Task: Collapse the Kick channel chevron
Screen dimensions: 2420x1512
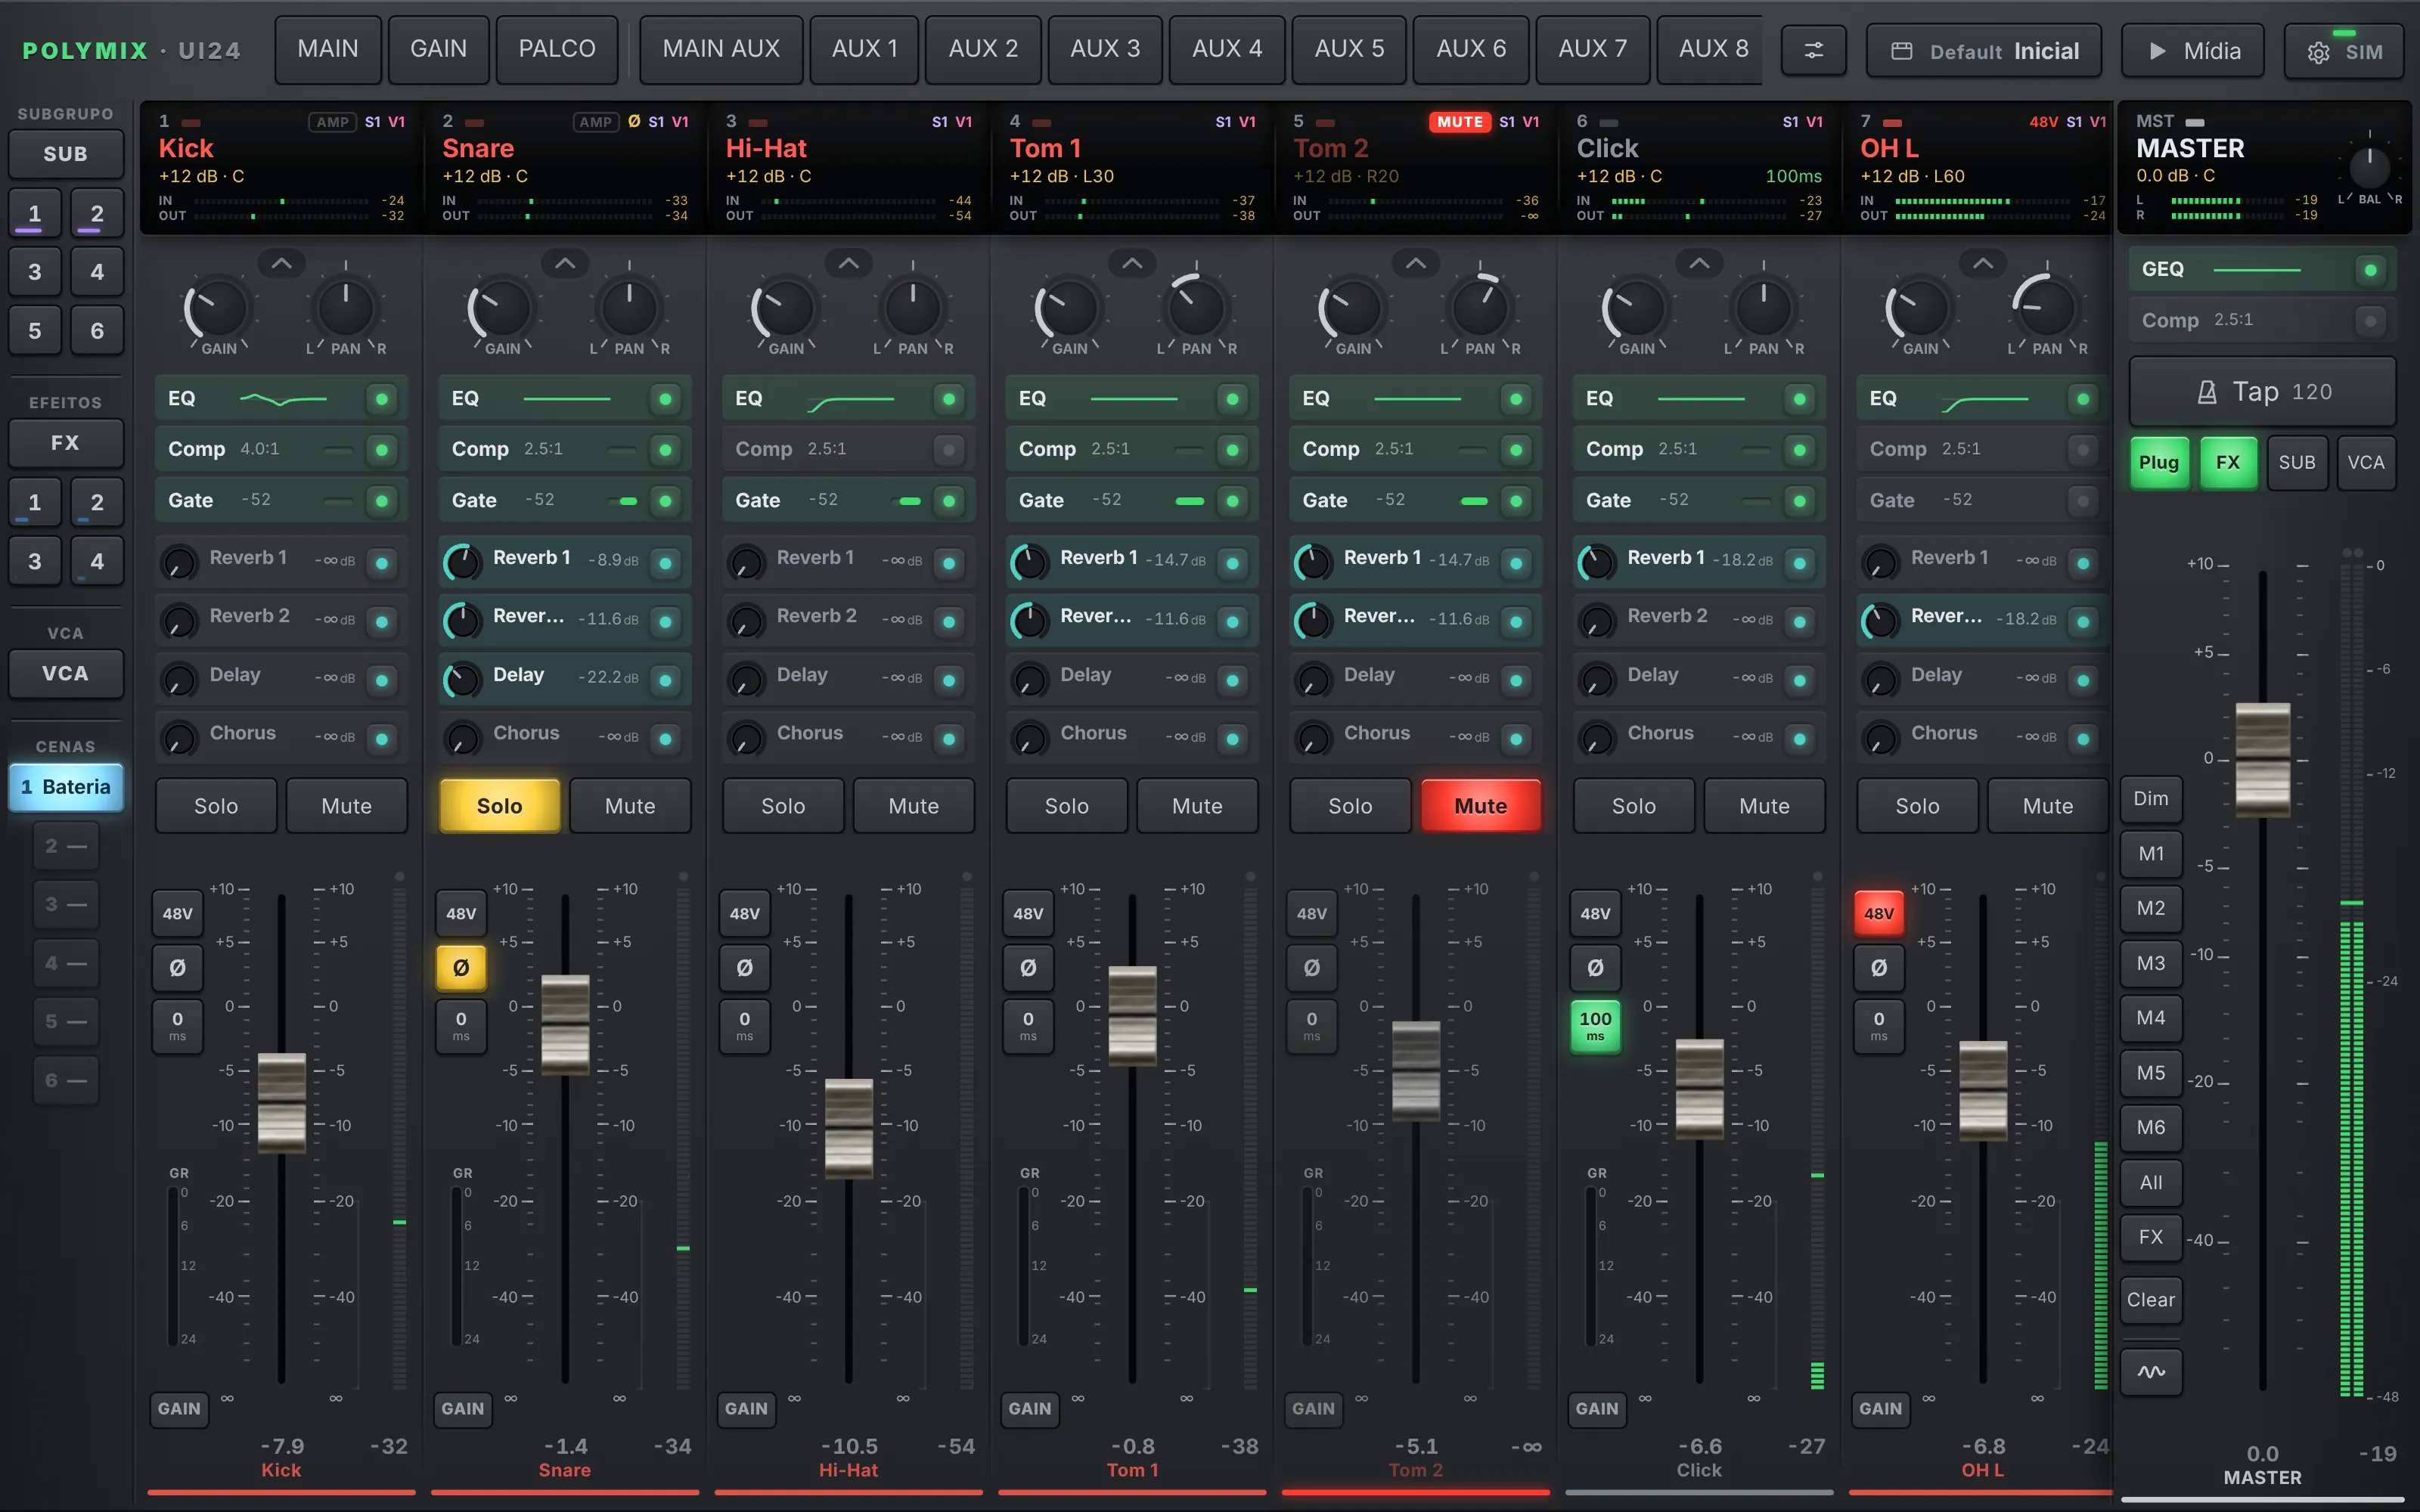Action: [x=282, y=264]
